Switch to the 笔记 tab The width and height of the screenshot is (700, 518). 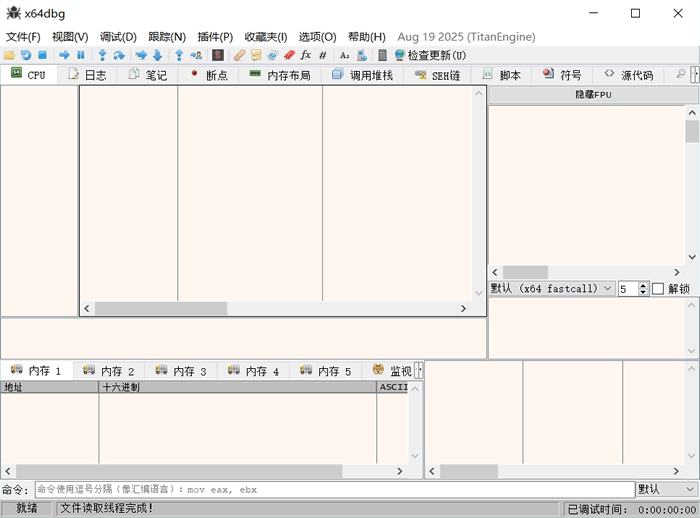coord(148,75)
